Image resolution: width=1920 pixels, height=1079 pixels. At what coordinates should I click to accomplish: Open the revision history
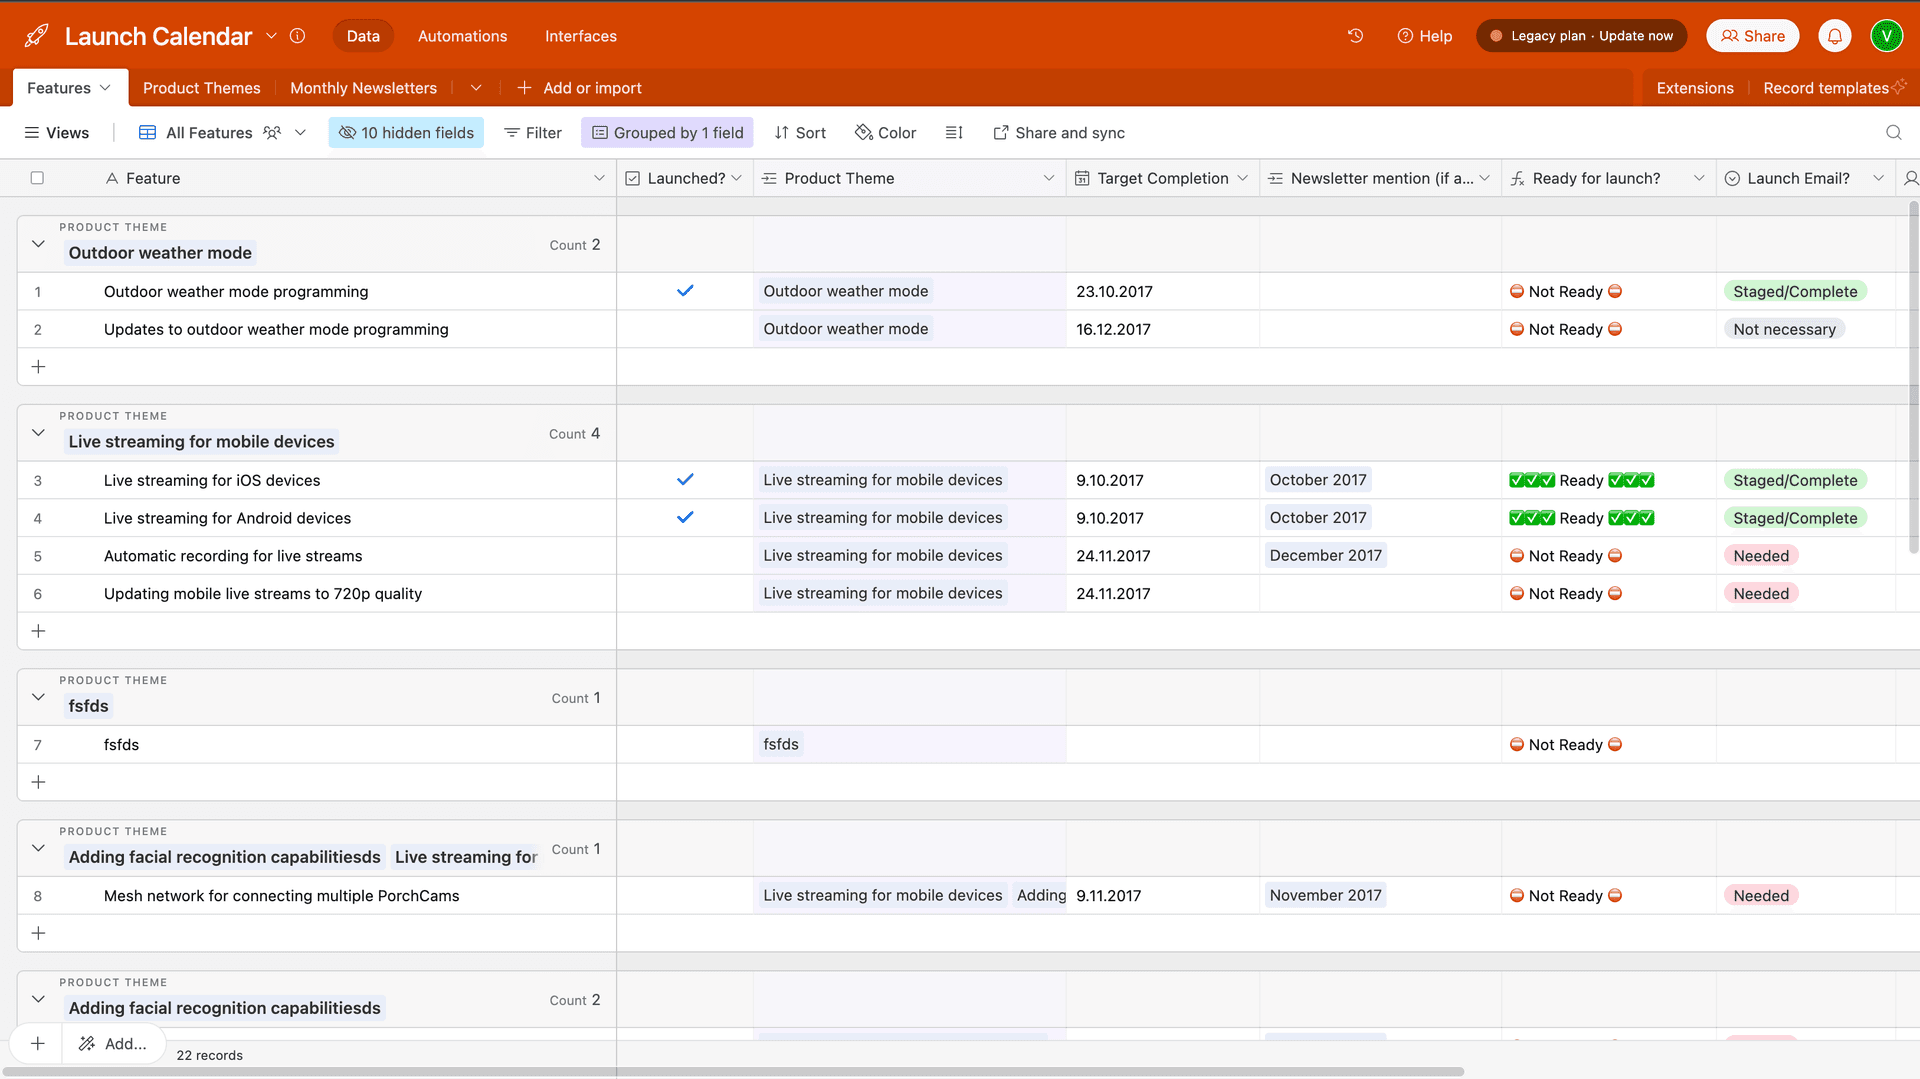pyautogui.click(x=1355, y=35)
